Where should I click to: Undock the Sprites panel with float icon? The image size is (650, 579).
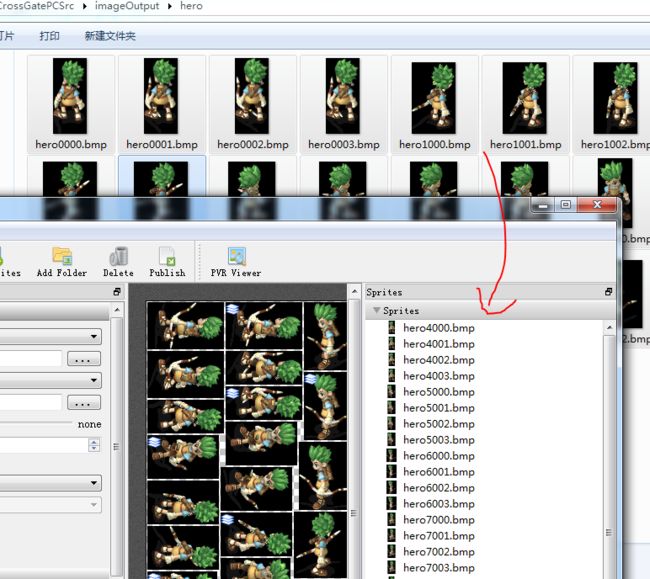(x=608, y=292)
